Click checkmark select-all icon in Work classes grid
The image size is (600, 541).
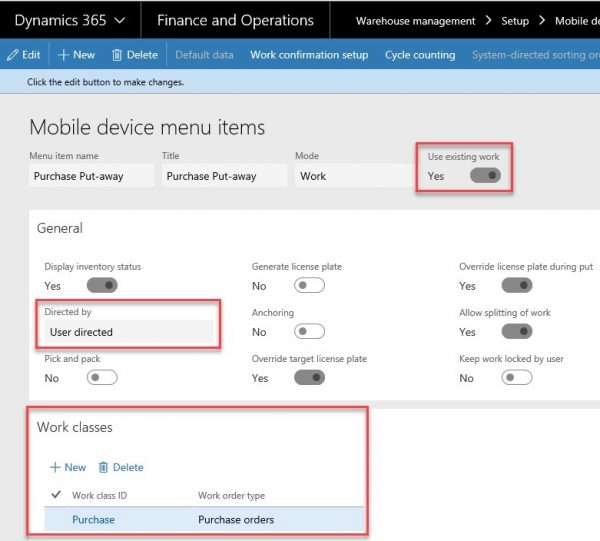56,494
